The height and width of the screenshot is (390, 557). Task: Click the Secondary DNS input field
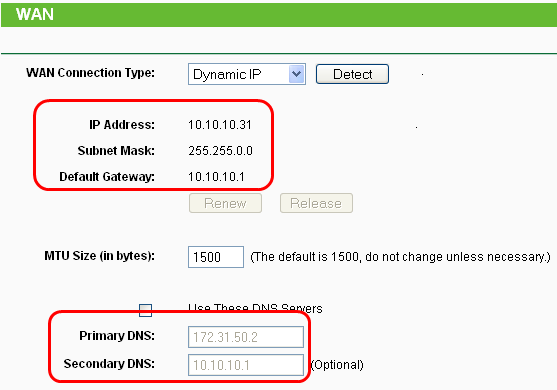246,365
